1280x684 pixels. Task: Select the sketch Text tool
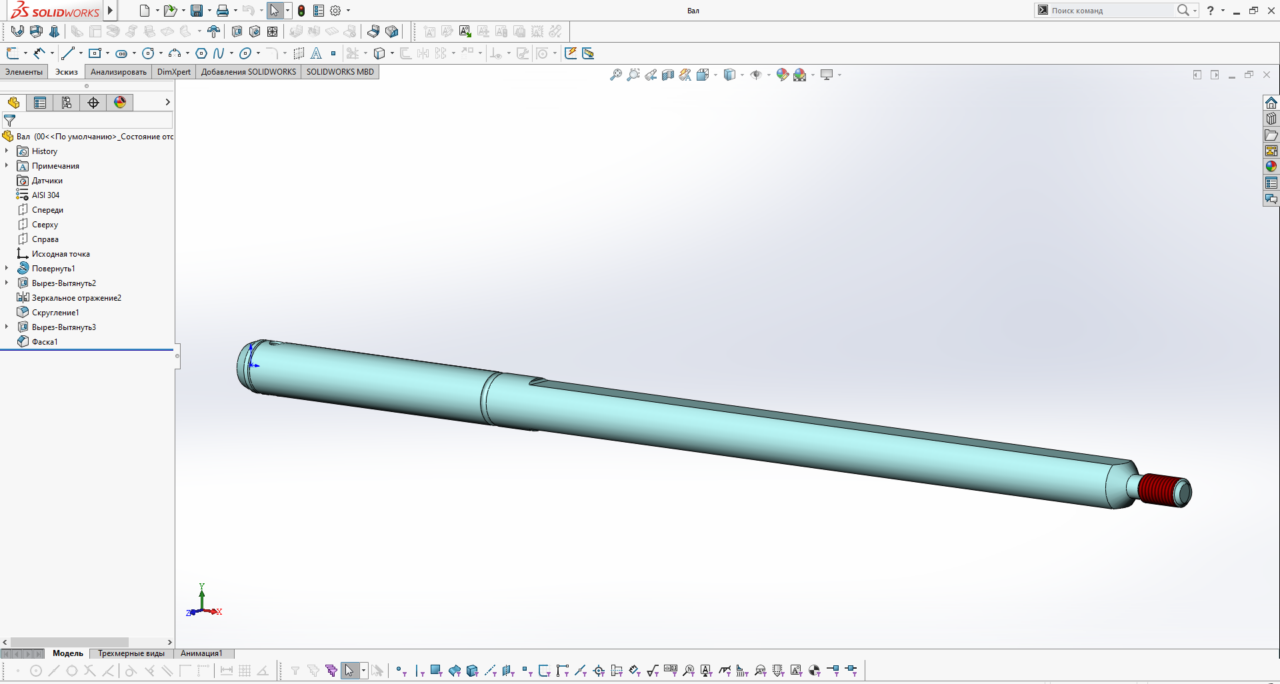(x=316, y=53)
